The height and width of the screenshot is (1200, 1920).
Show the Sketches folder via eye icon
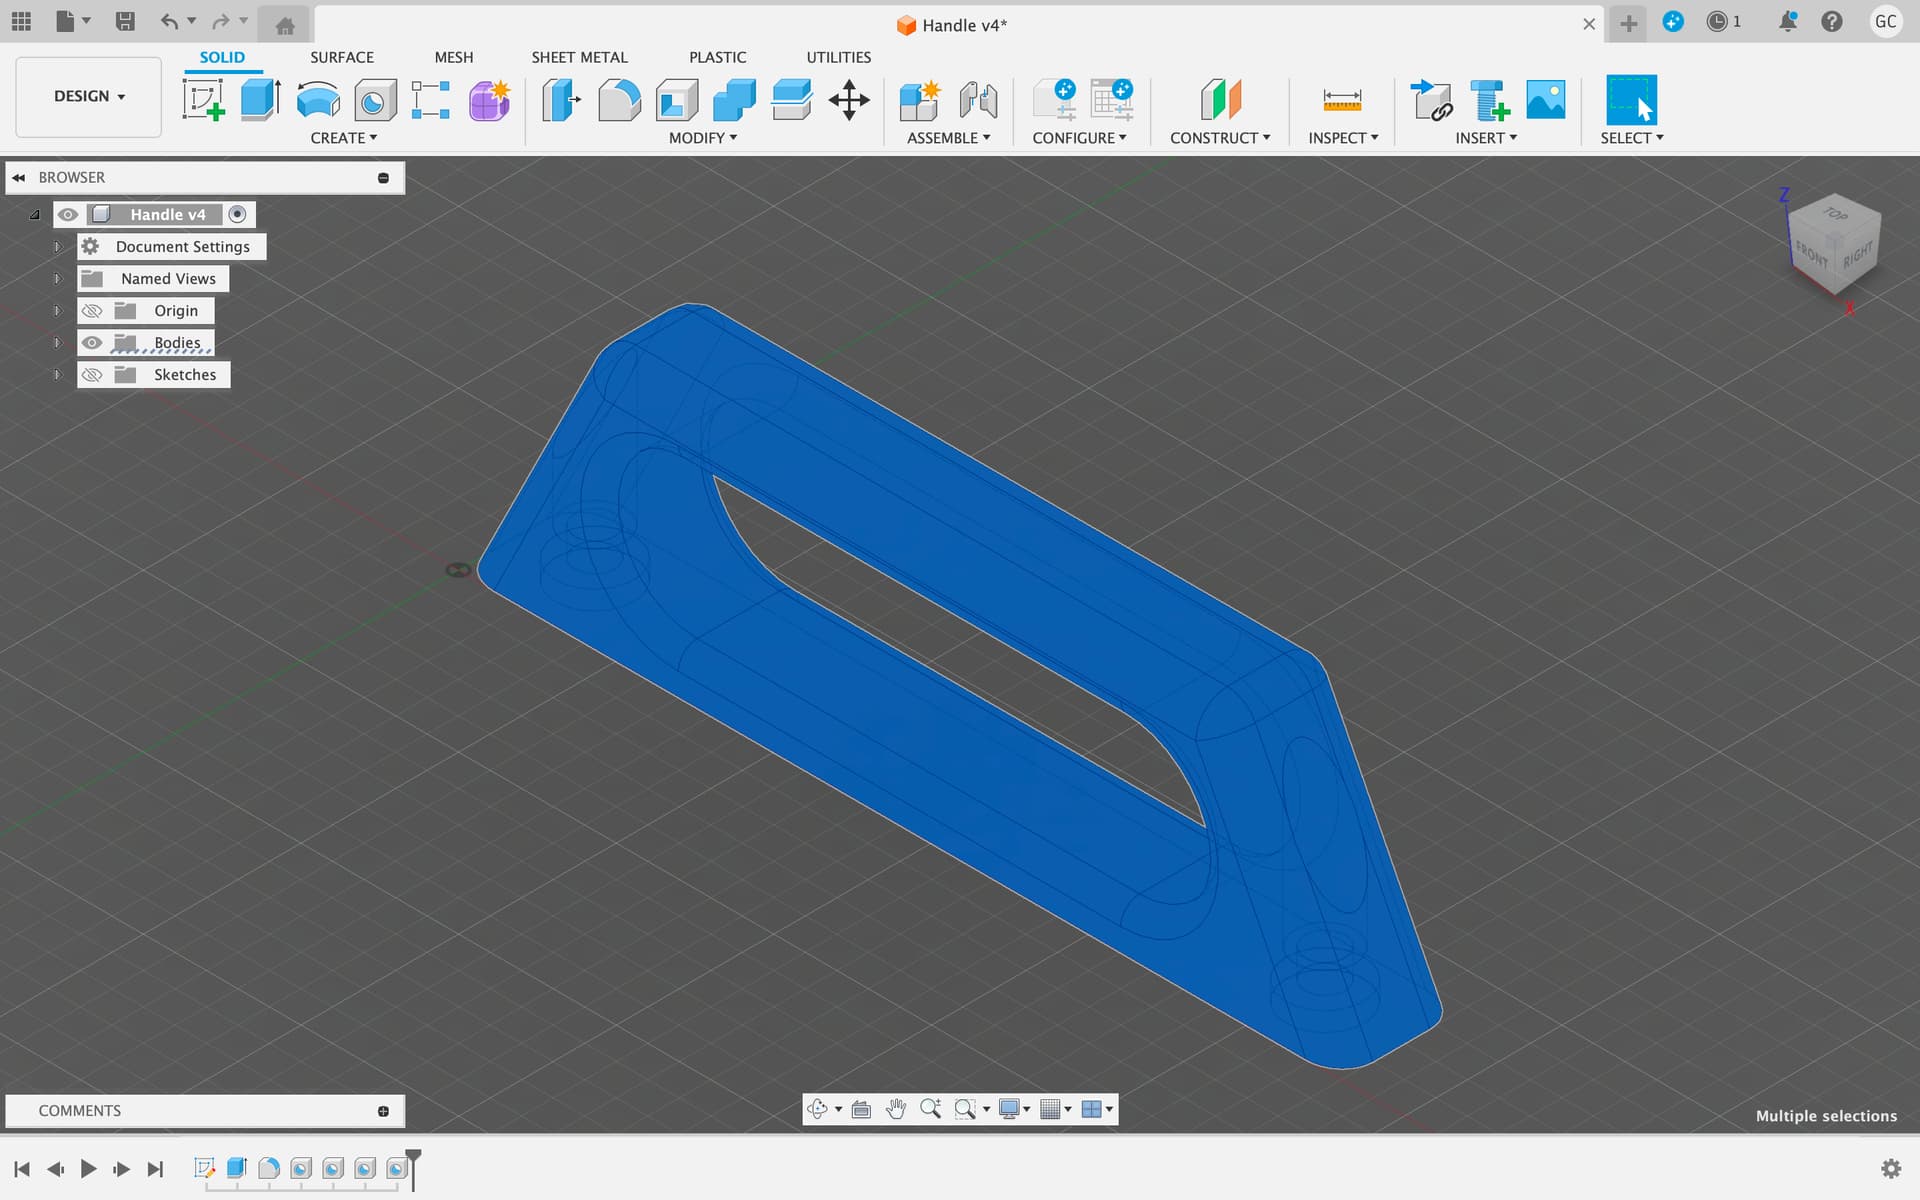(x=92, y=375)
